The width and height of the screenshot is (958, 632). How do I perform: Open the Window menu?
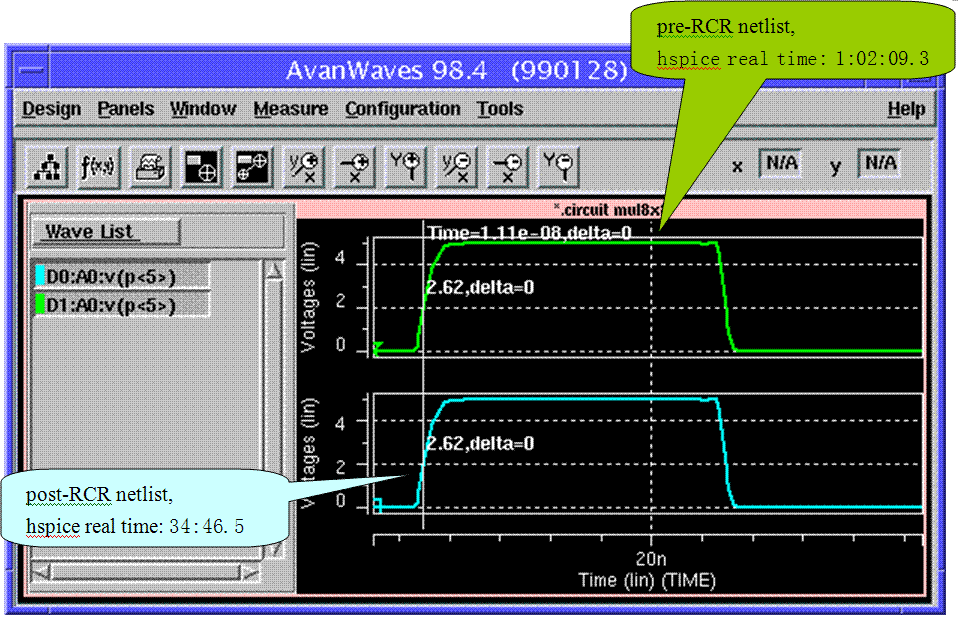click(203, 109)
